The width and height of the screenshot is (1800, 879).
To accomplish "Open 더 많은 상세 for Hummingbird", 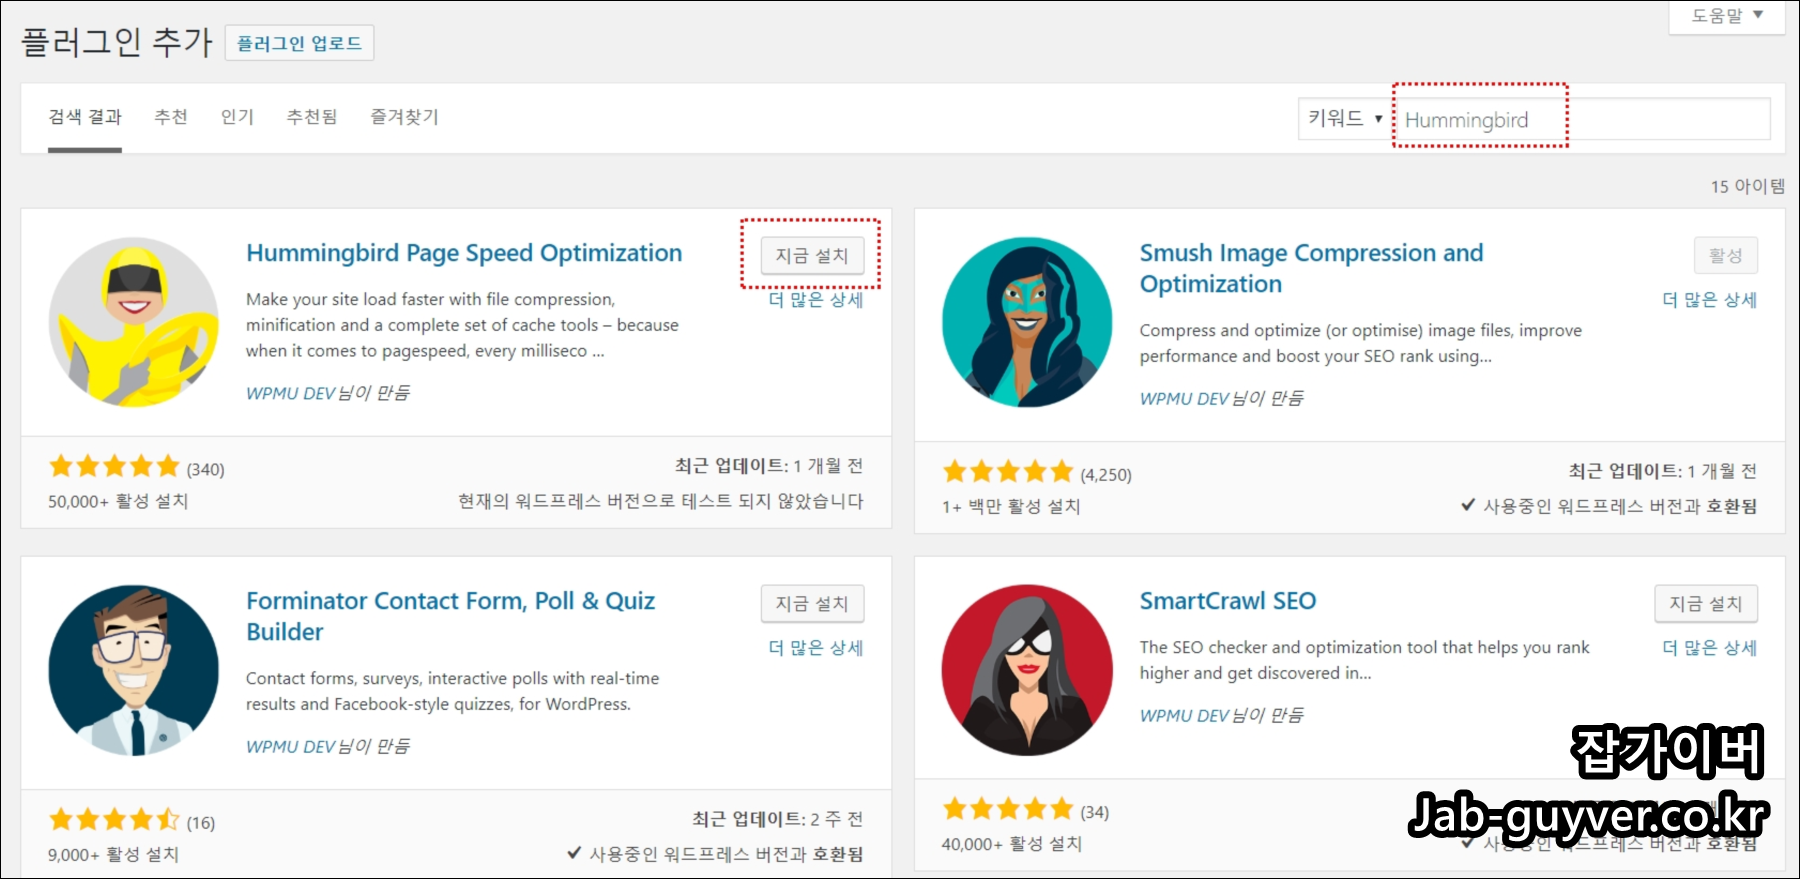I will click(x=815, y=300).
